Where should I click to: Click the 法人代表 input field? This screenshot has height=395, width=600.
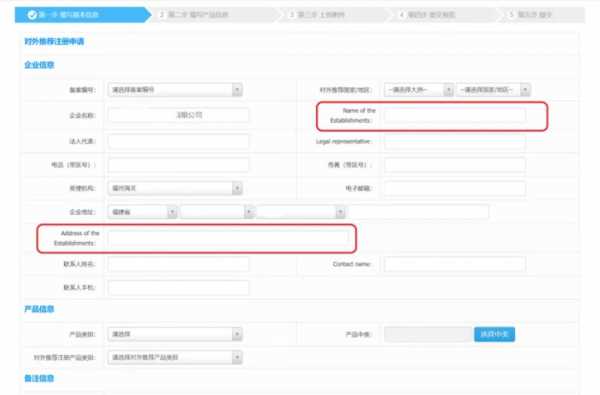point(178,141)
